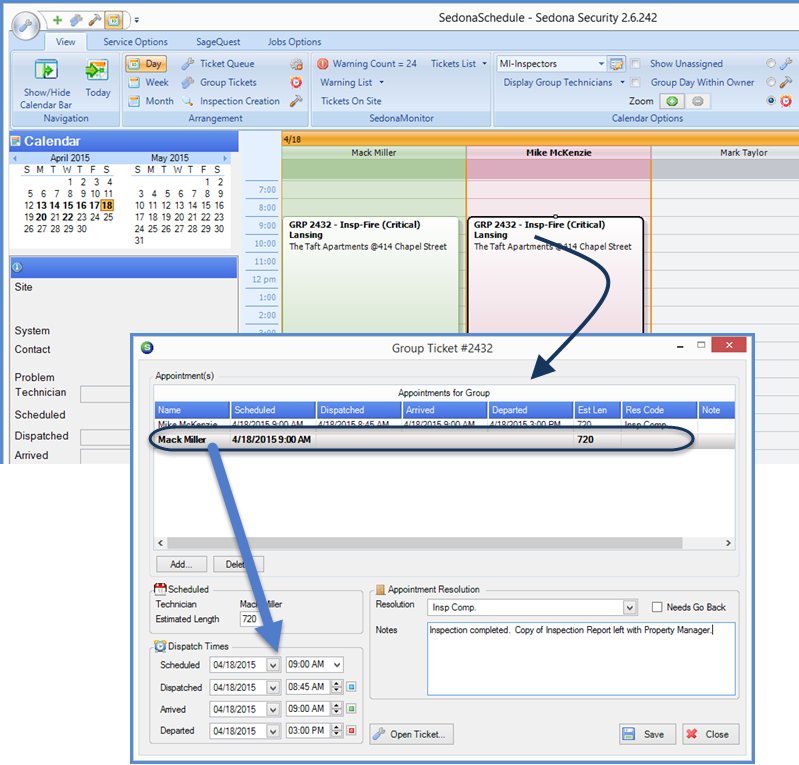799x765 pixels.
Task: Click the highlighted calendar icon in quick access toolbar
Action: pos(114,20)
